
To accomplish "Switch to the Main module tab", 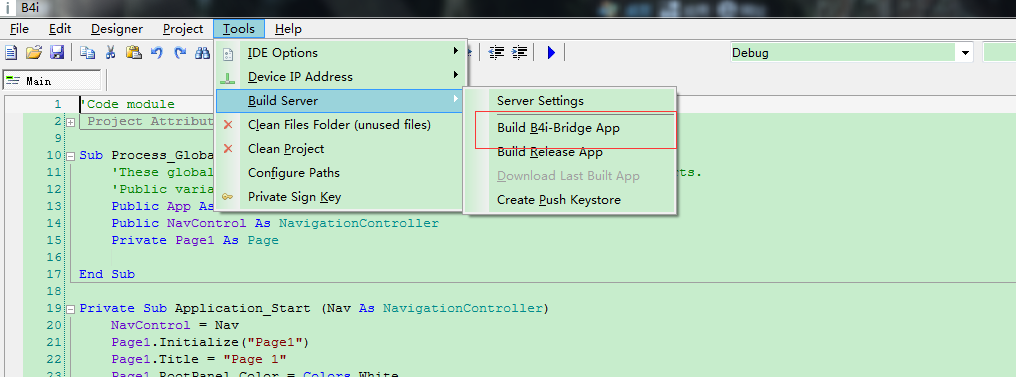I will (52, 81).
